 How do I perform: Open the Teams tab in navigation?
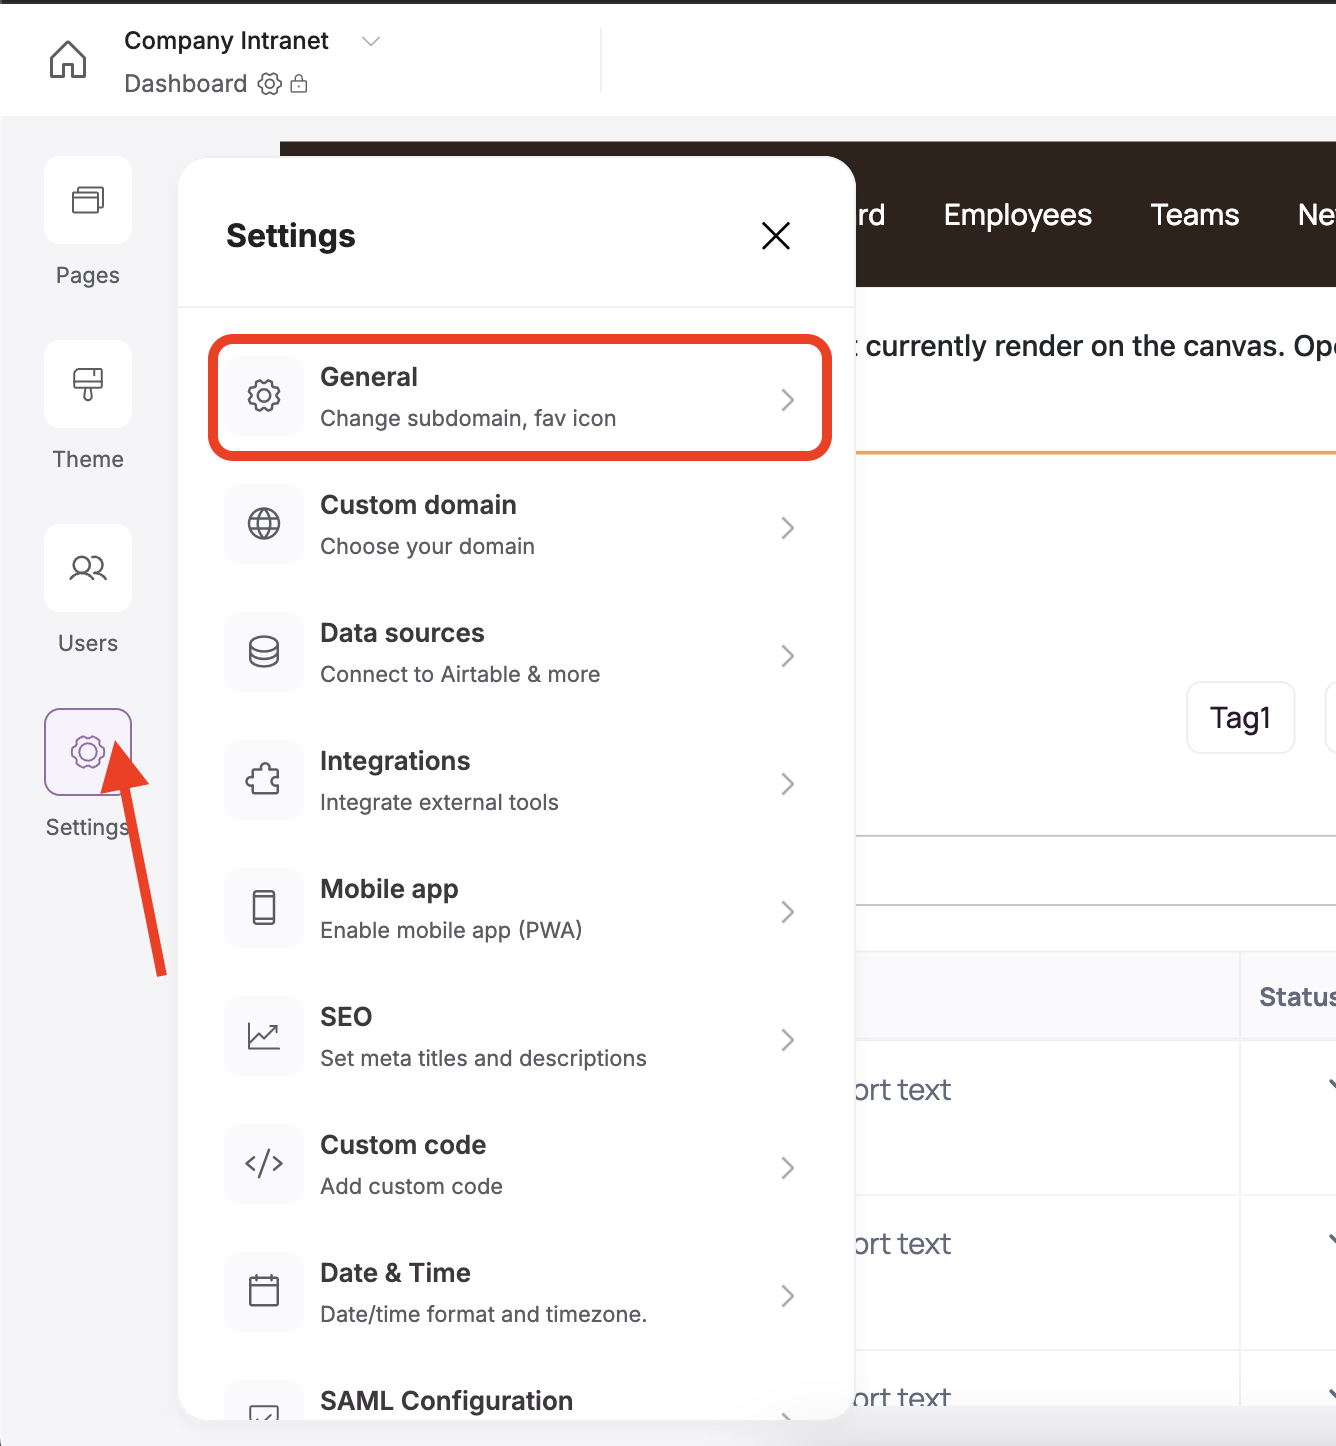tap(1195, 215)
